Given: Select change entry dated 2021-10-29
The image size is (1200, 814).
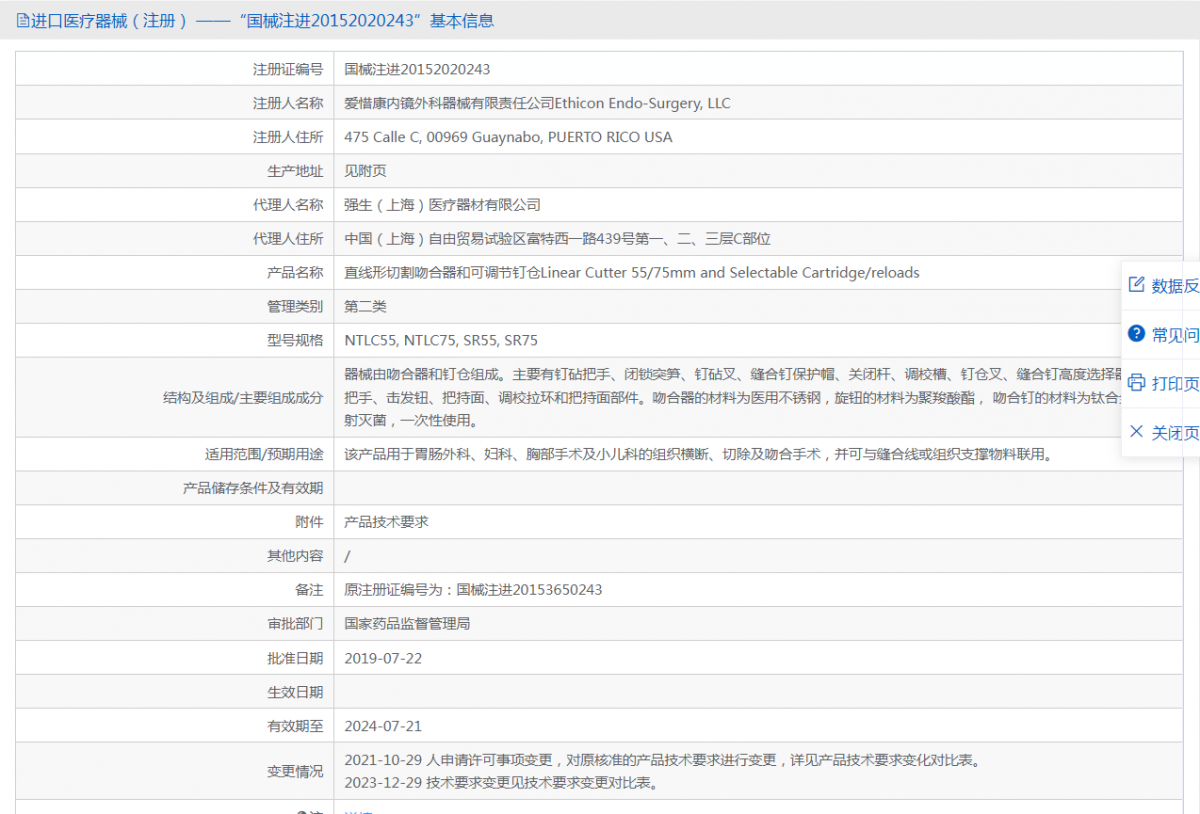Looking at the screenshot, I should pos(663,761).
